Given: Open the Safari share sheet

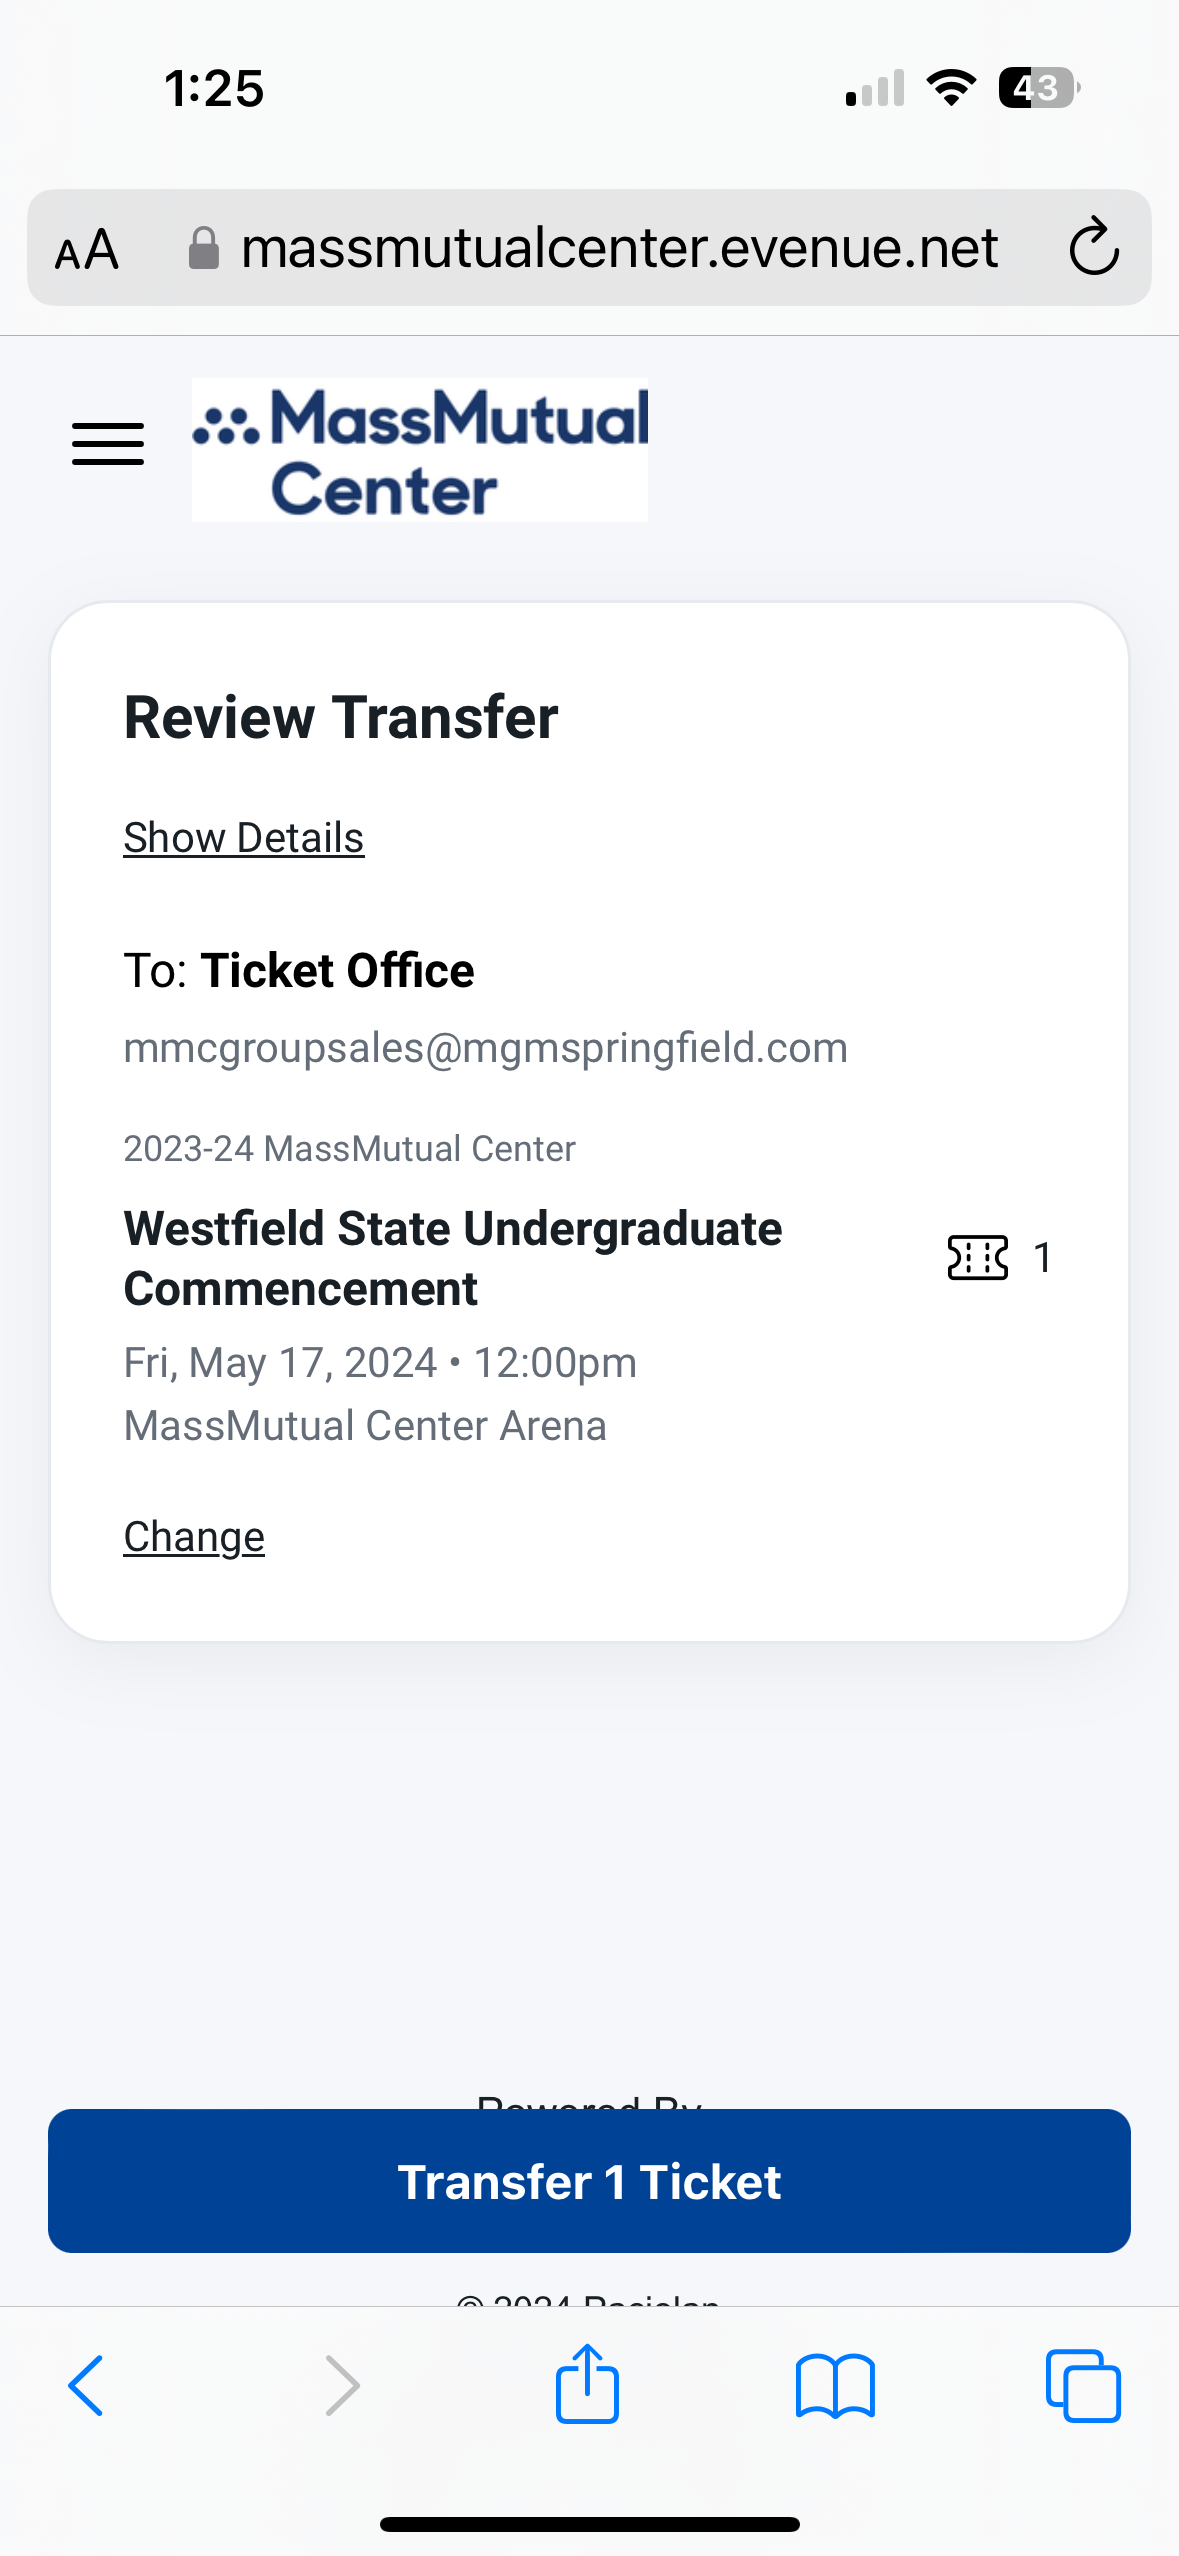Looking at the screenshot, I should coord(587,2385).
